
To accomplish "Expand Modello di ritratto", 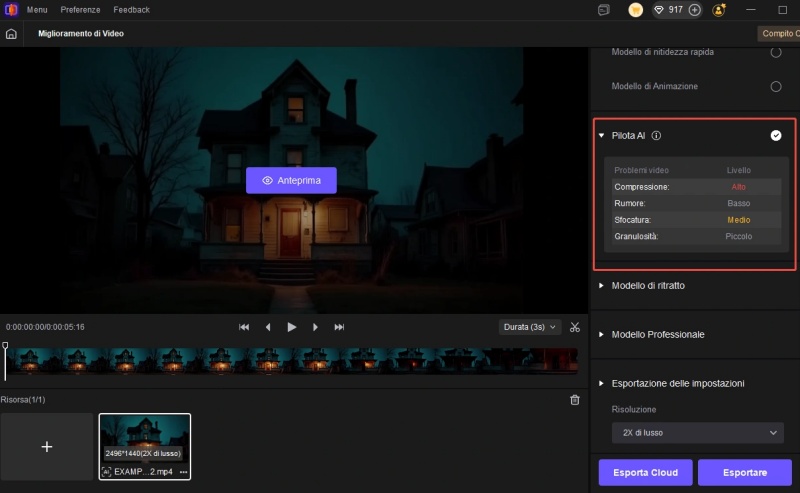I will 602,285.
